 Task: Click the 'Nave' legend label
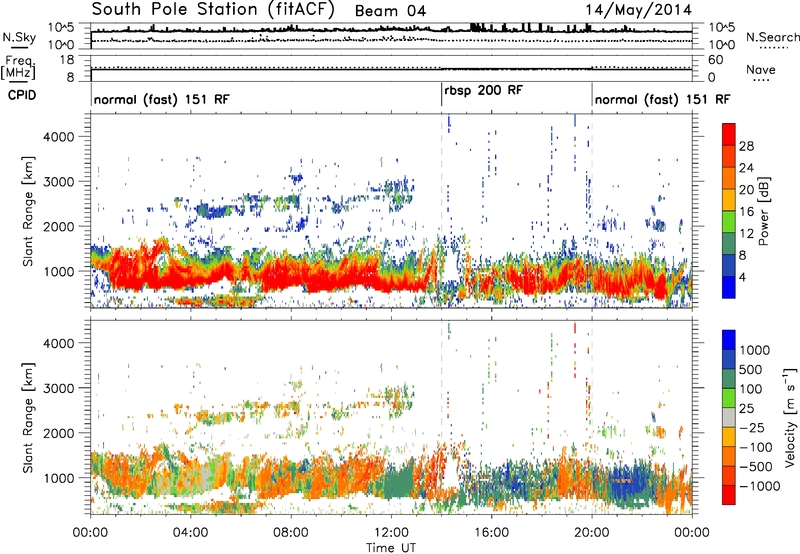761,69
